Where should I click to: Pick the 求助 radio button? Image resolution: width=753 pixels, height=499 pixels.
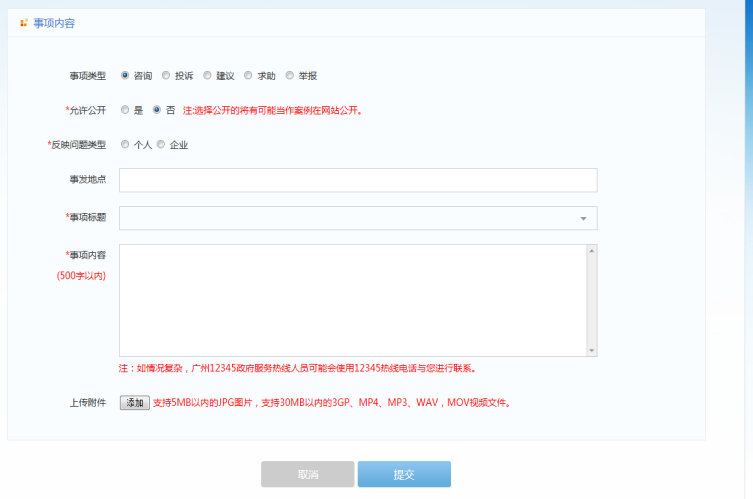click(x=248, y=75)
